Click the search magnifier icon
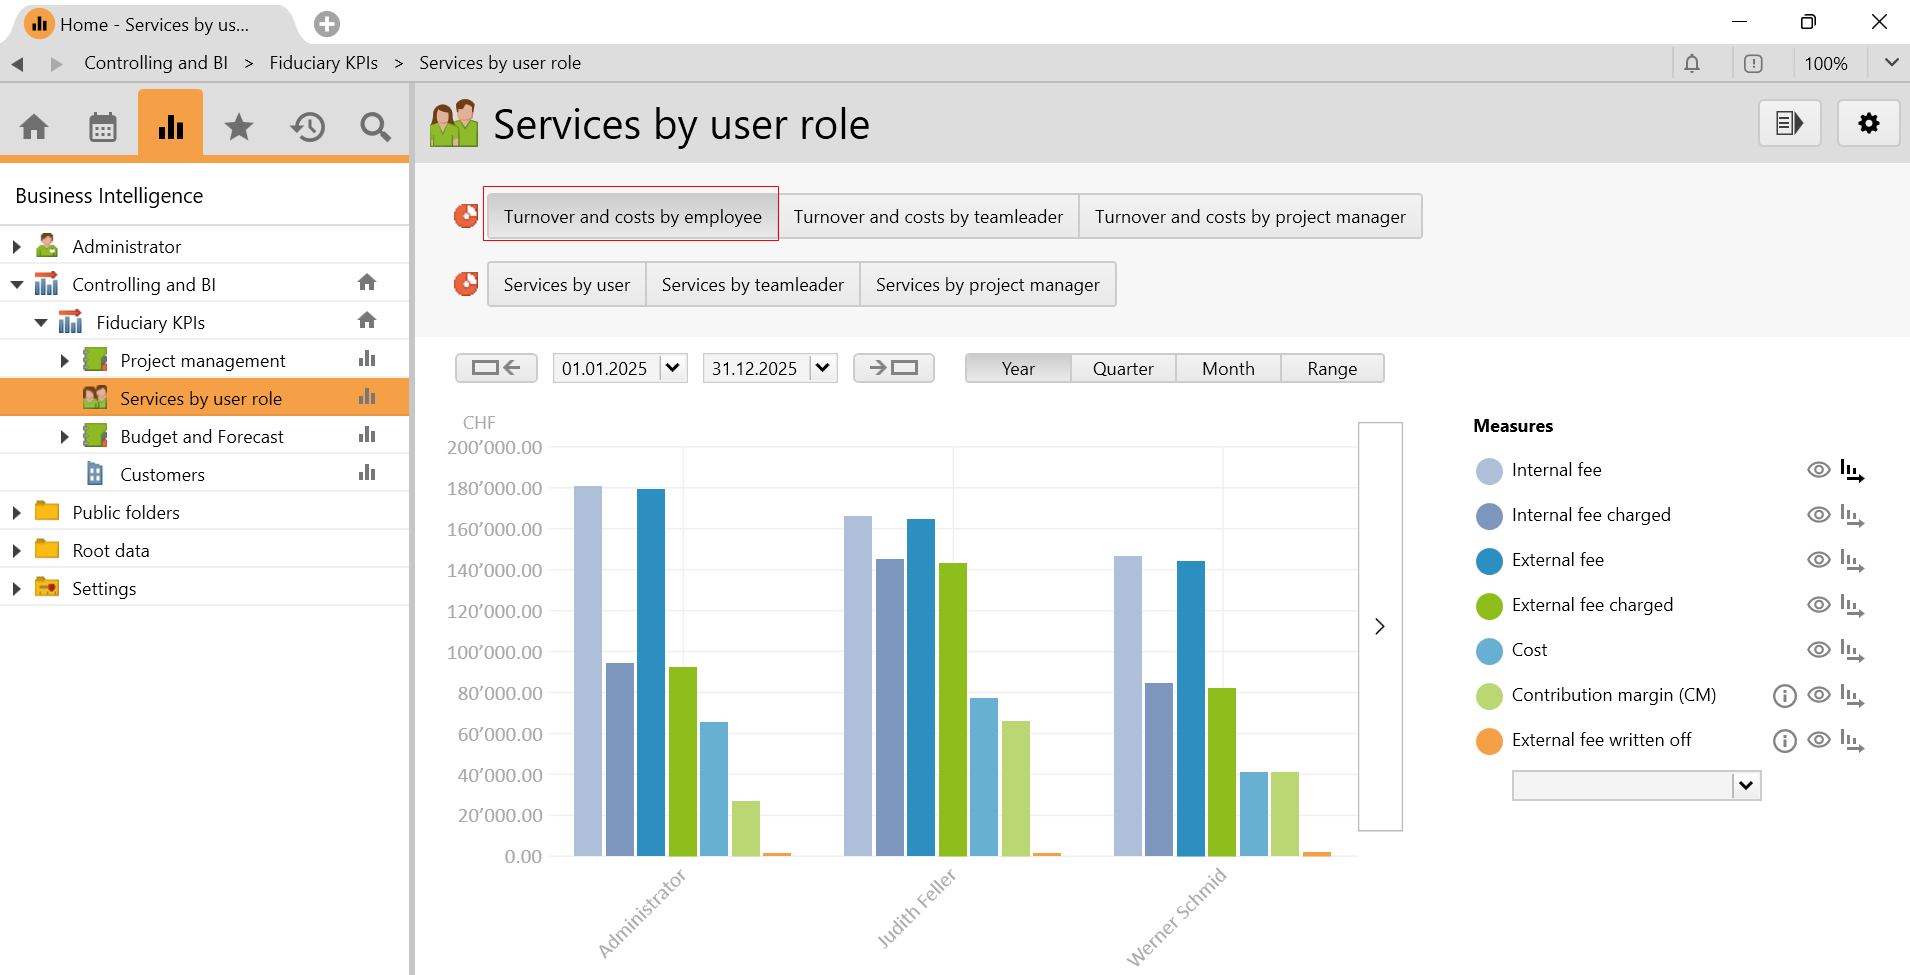 375,127
